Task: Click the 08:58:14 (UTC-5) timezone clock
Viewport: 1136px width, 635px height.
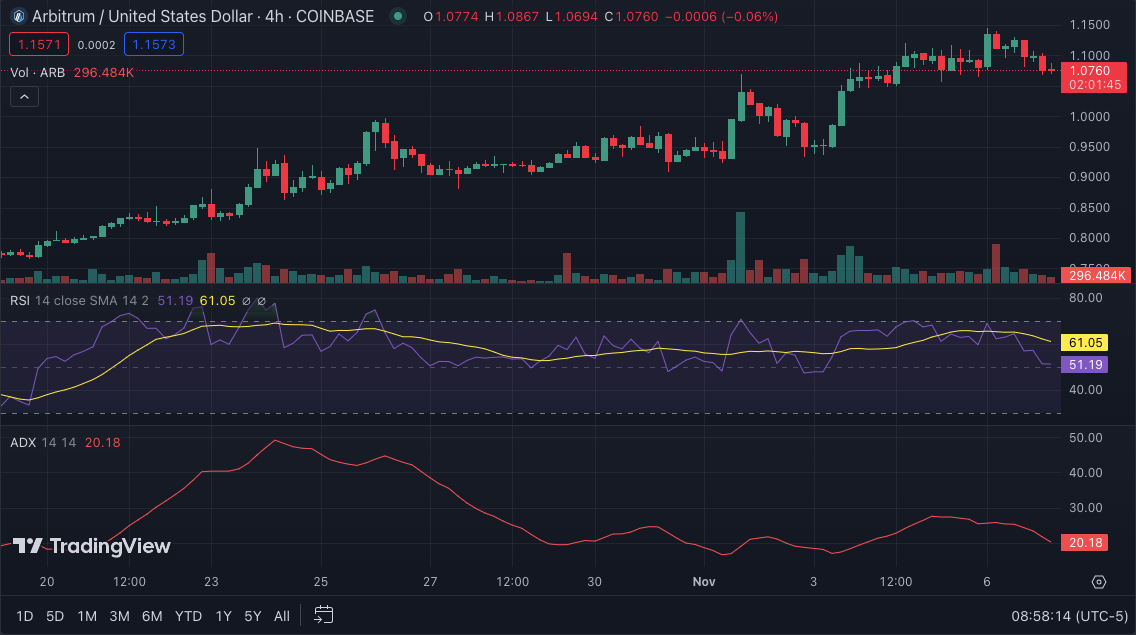Action: pyautogui.click(x=1069, y=616)
